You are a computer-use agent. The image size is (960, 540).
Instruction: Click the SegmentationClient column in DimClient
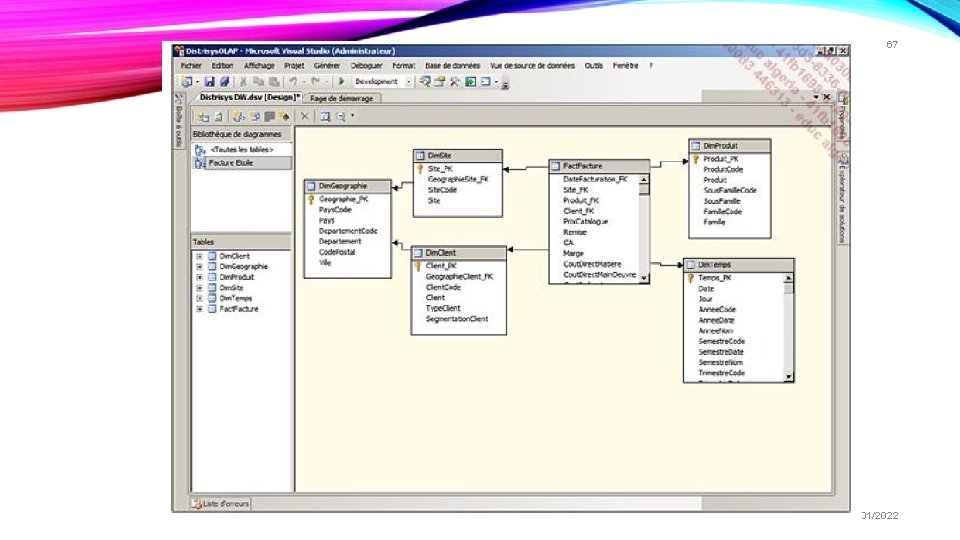click(457, 319)
